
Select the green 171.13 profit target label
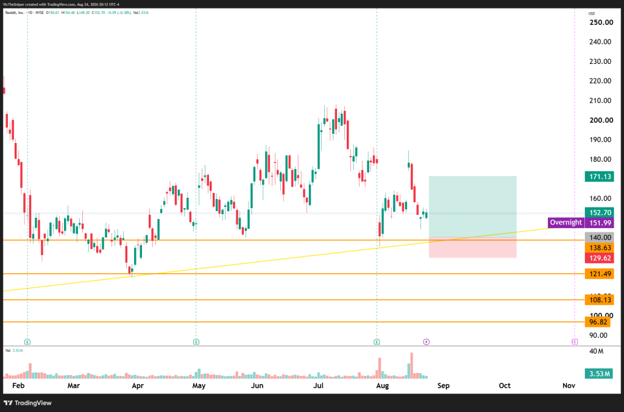point(599,176)
